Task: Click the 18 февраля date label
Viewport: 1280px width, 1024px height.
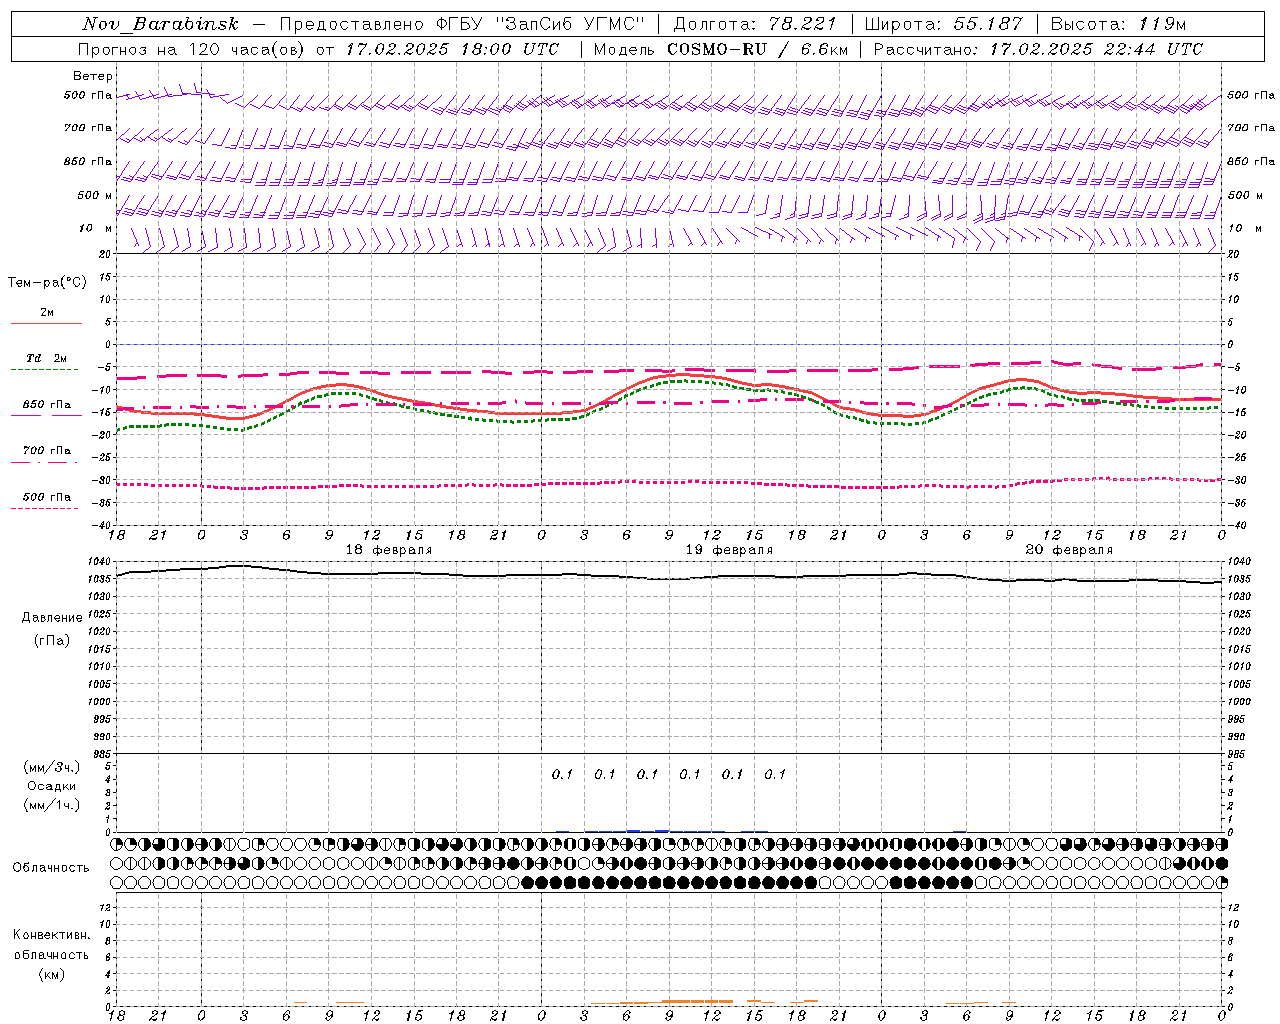Action: click(389, 550)
